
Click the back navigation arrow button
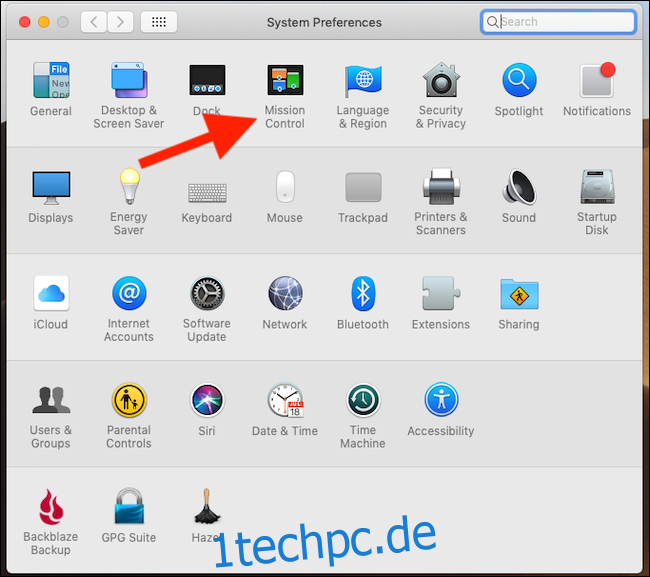click(94, 22)
